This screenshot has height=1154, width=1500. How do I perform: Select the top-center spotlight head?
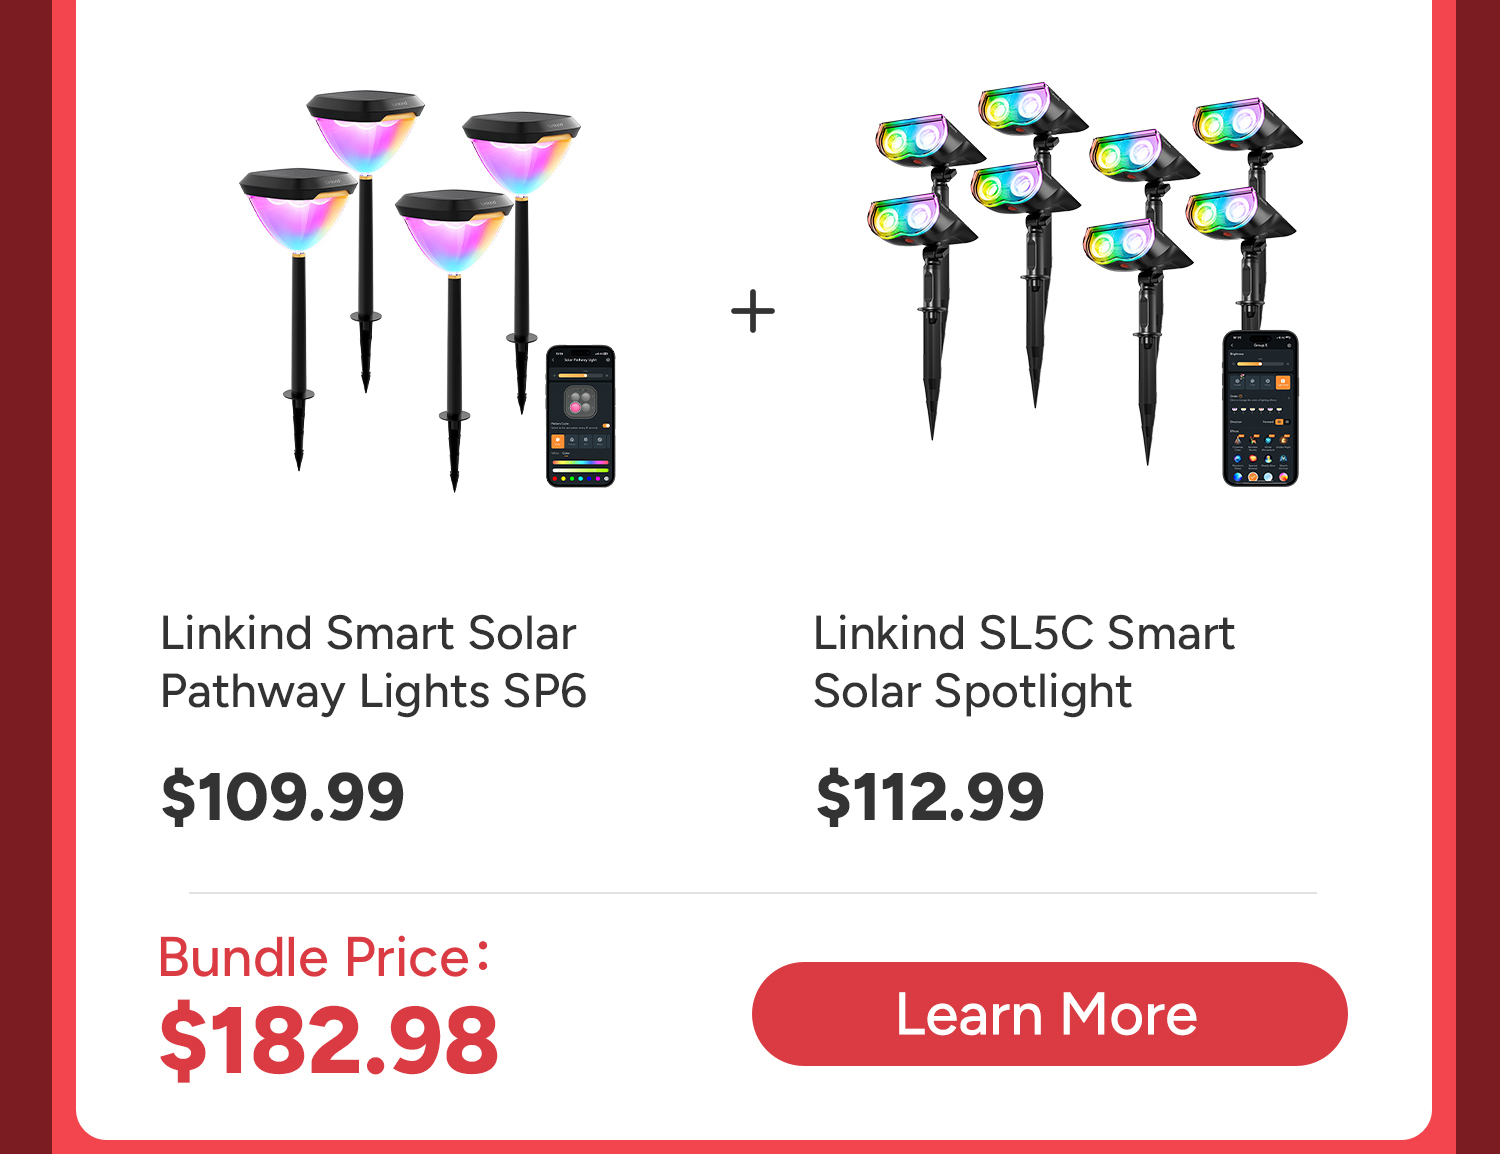click(1029, 110)
